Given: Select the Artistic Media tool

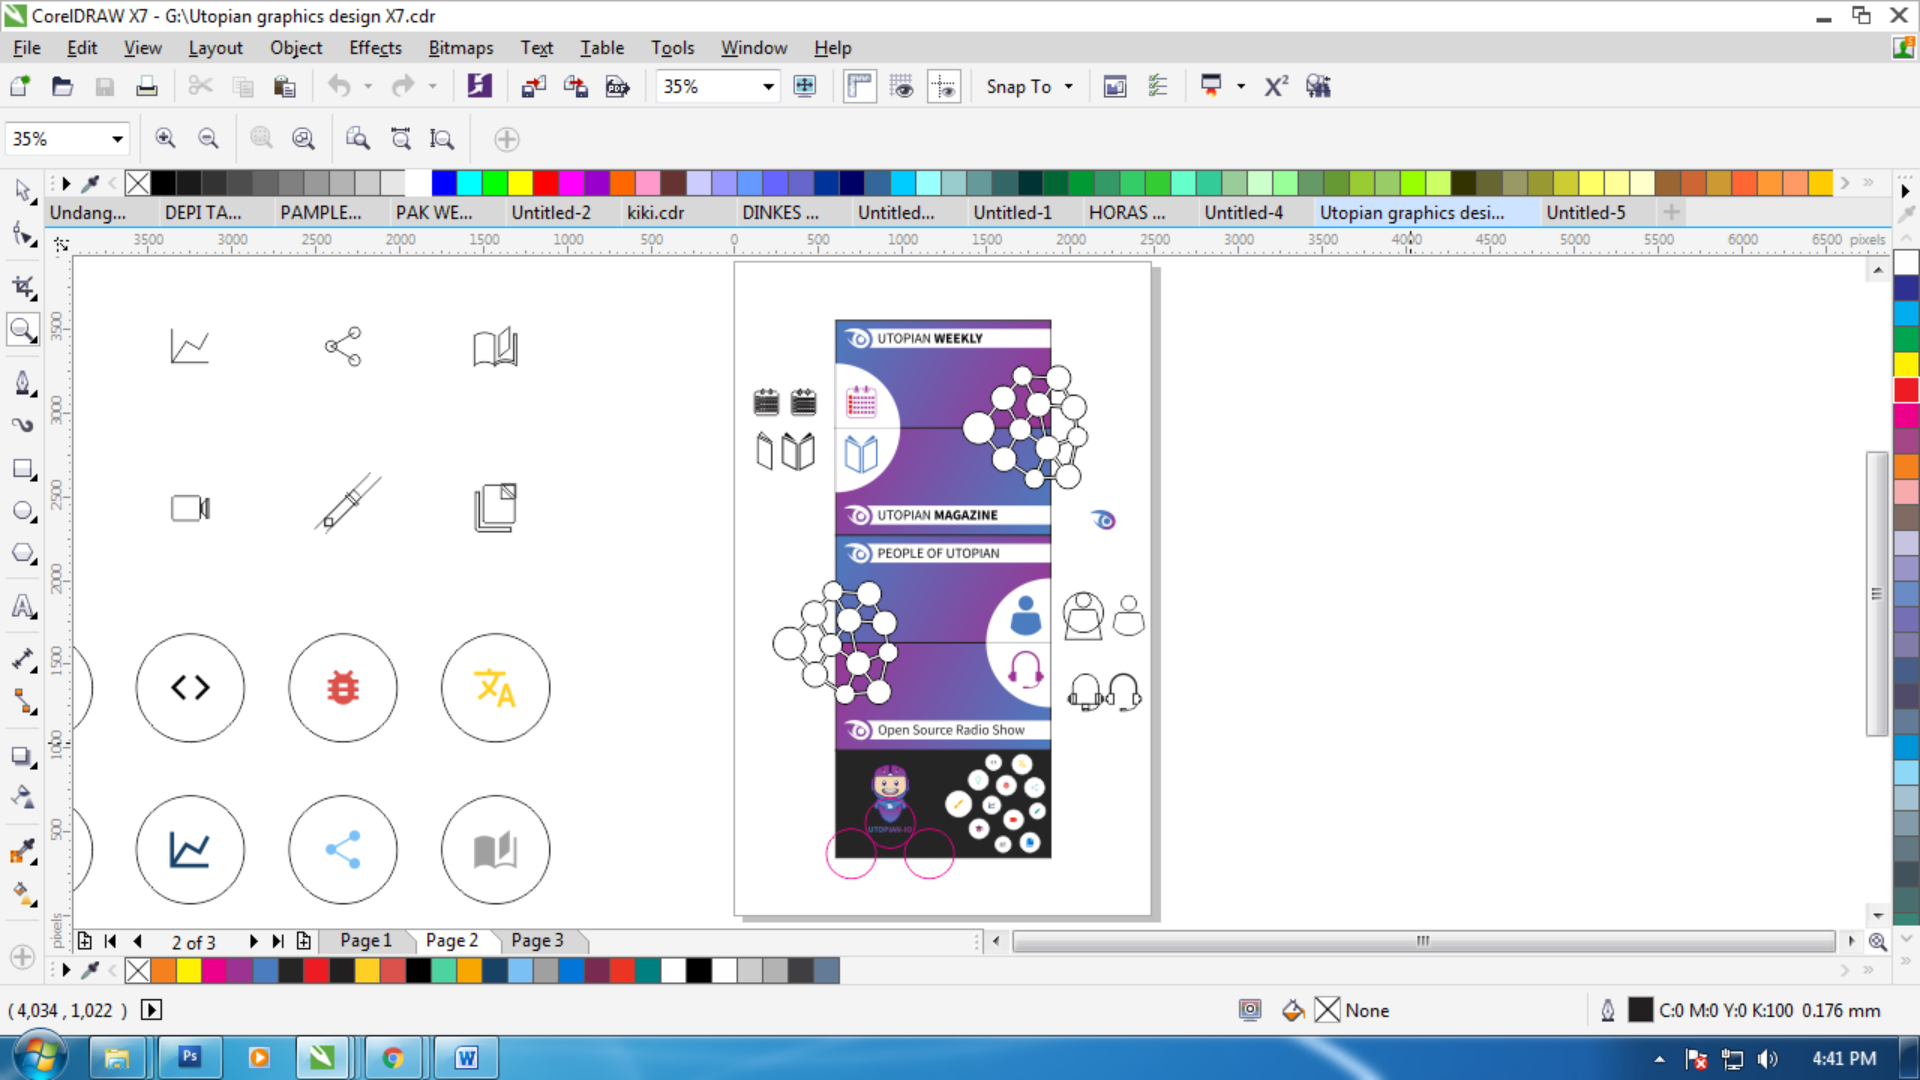Looking at the screenshot, I should coord(22,425).
